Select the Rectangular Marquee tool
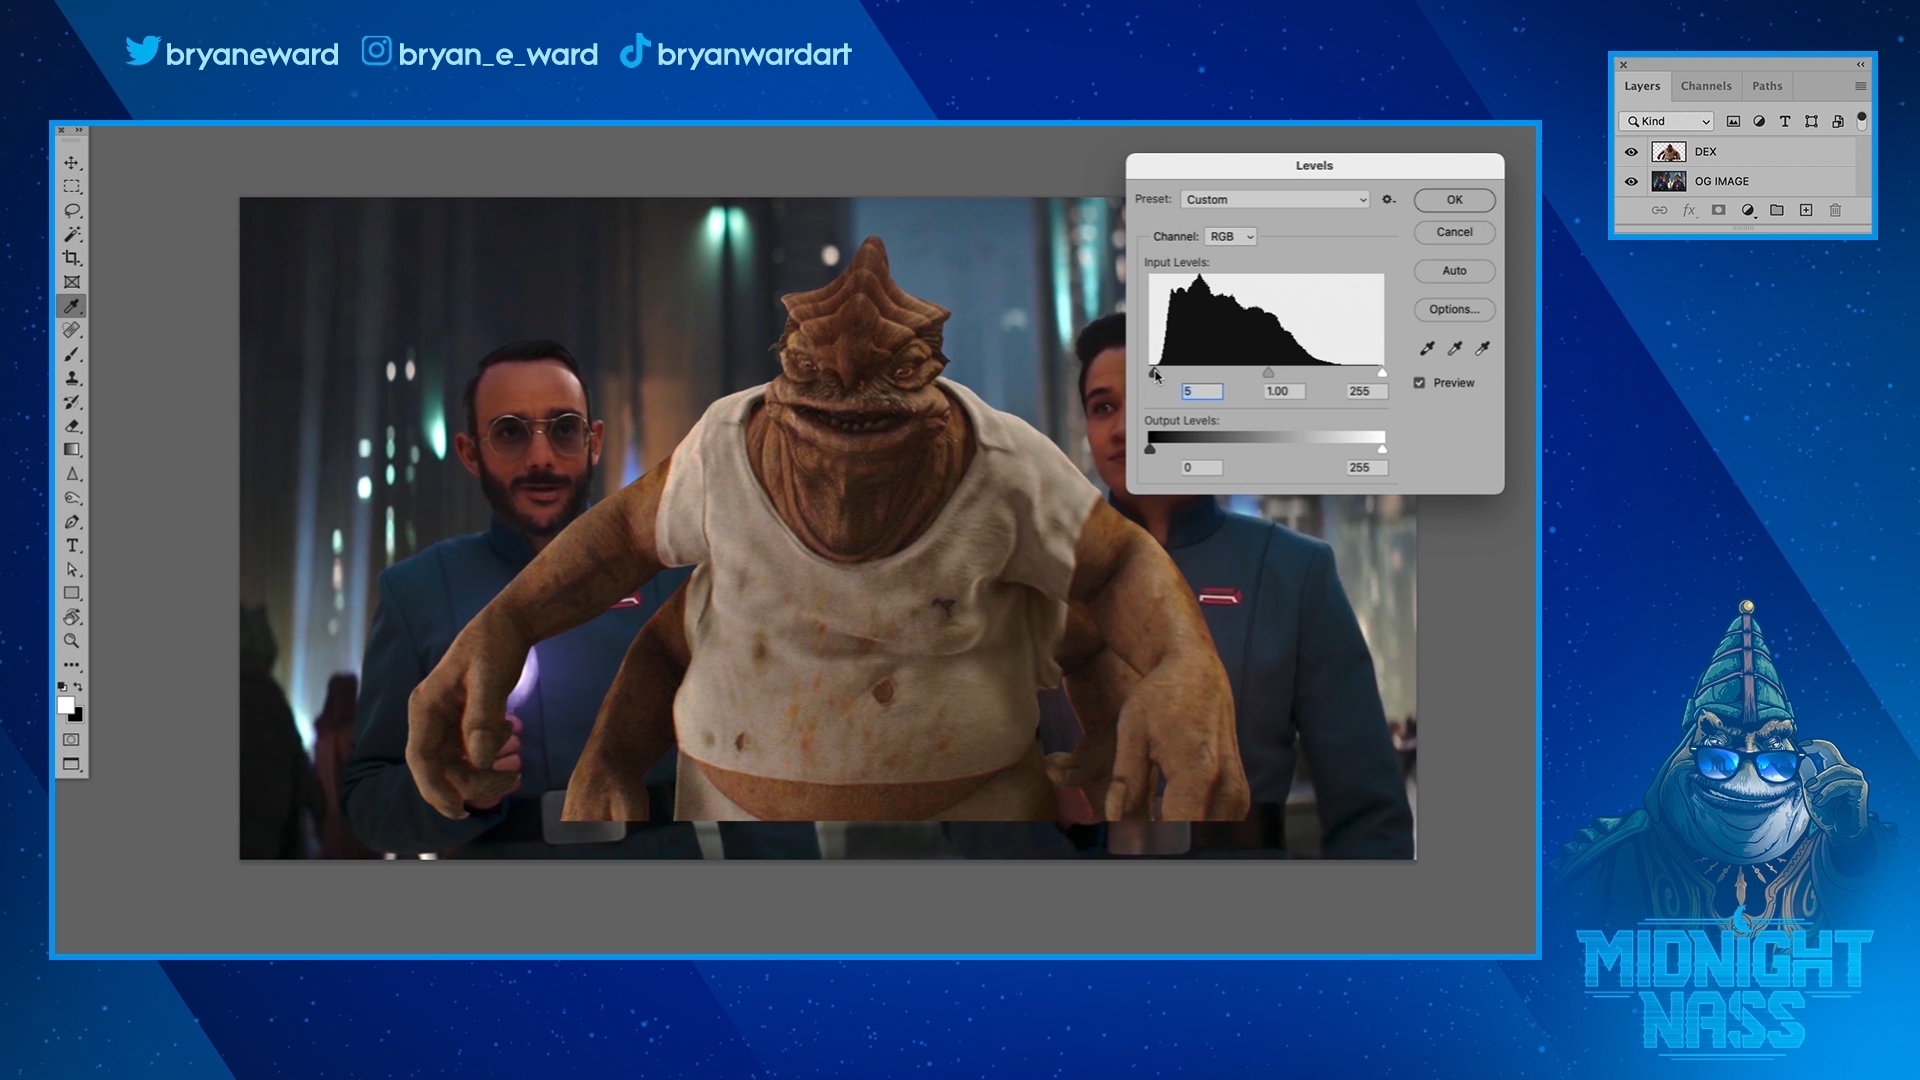Screen dimensions: 1920x1080 coord(72,186)
